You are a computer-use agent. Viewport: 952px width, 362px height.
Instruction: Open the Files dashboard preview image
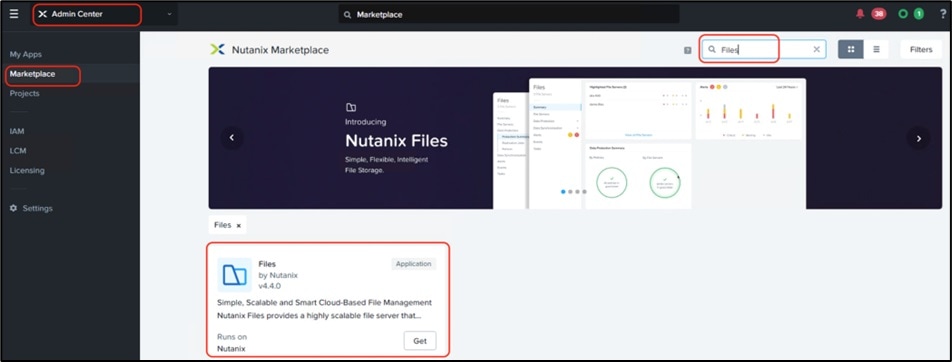(x=650, y=143)
